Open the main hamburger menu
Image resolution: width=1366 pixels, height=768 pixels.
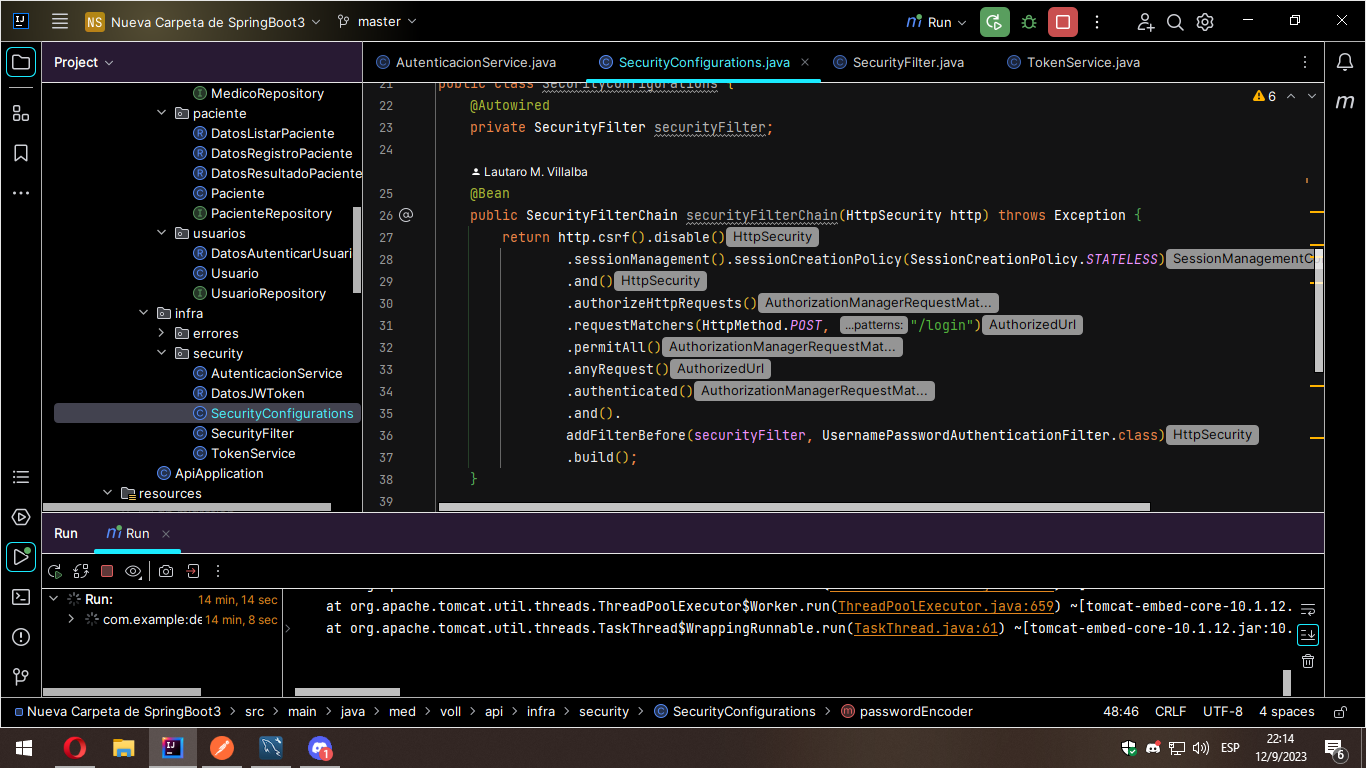[60, 21]
